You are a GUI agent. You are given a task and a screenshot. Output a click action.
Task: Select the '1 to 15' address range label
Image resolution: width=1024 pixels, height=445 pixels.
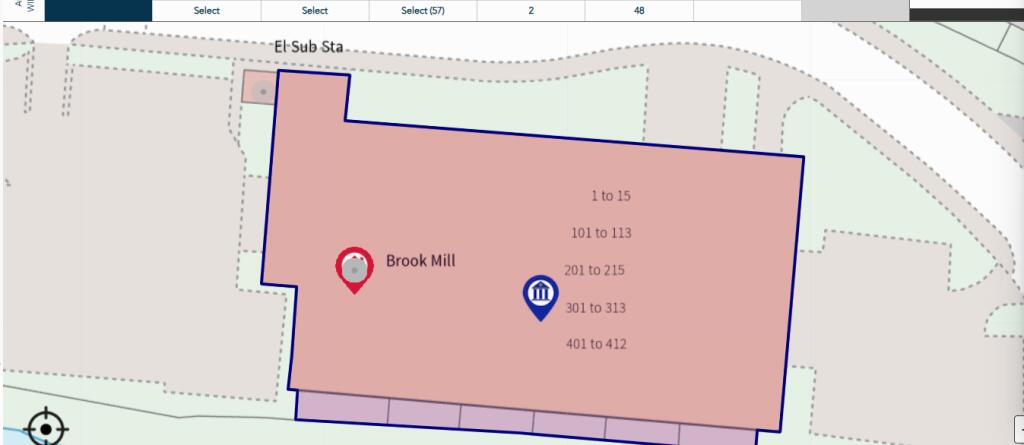(x=610, y=196)
